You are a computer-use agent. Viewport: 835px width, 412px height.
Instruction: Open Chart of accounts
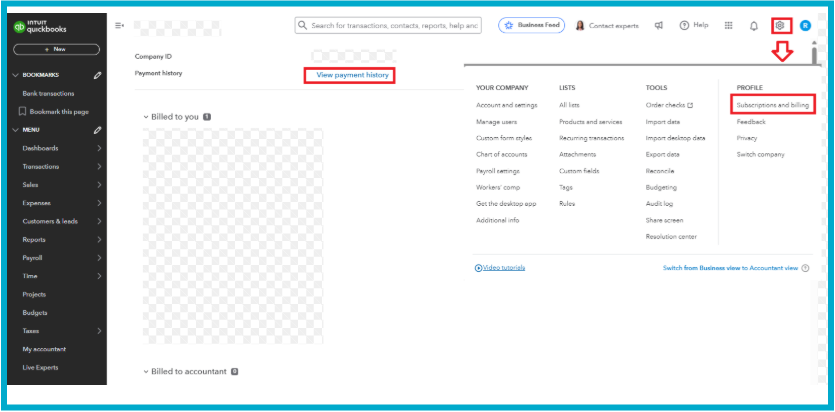pos(502,154)
